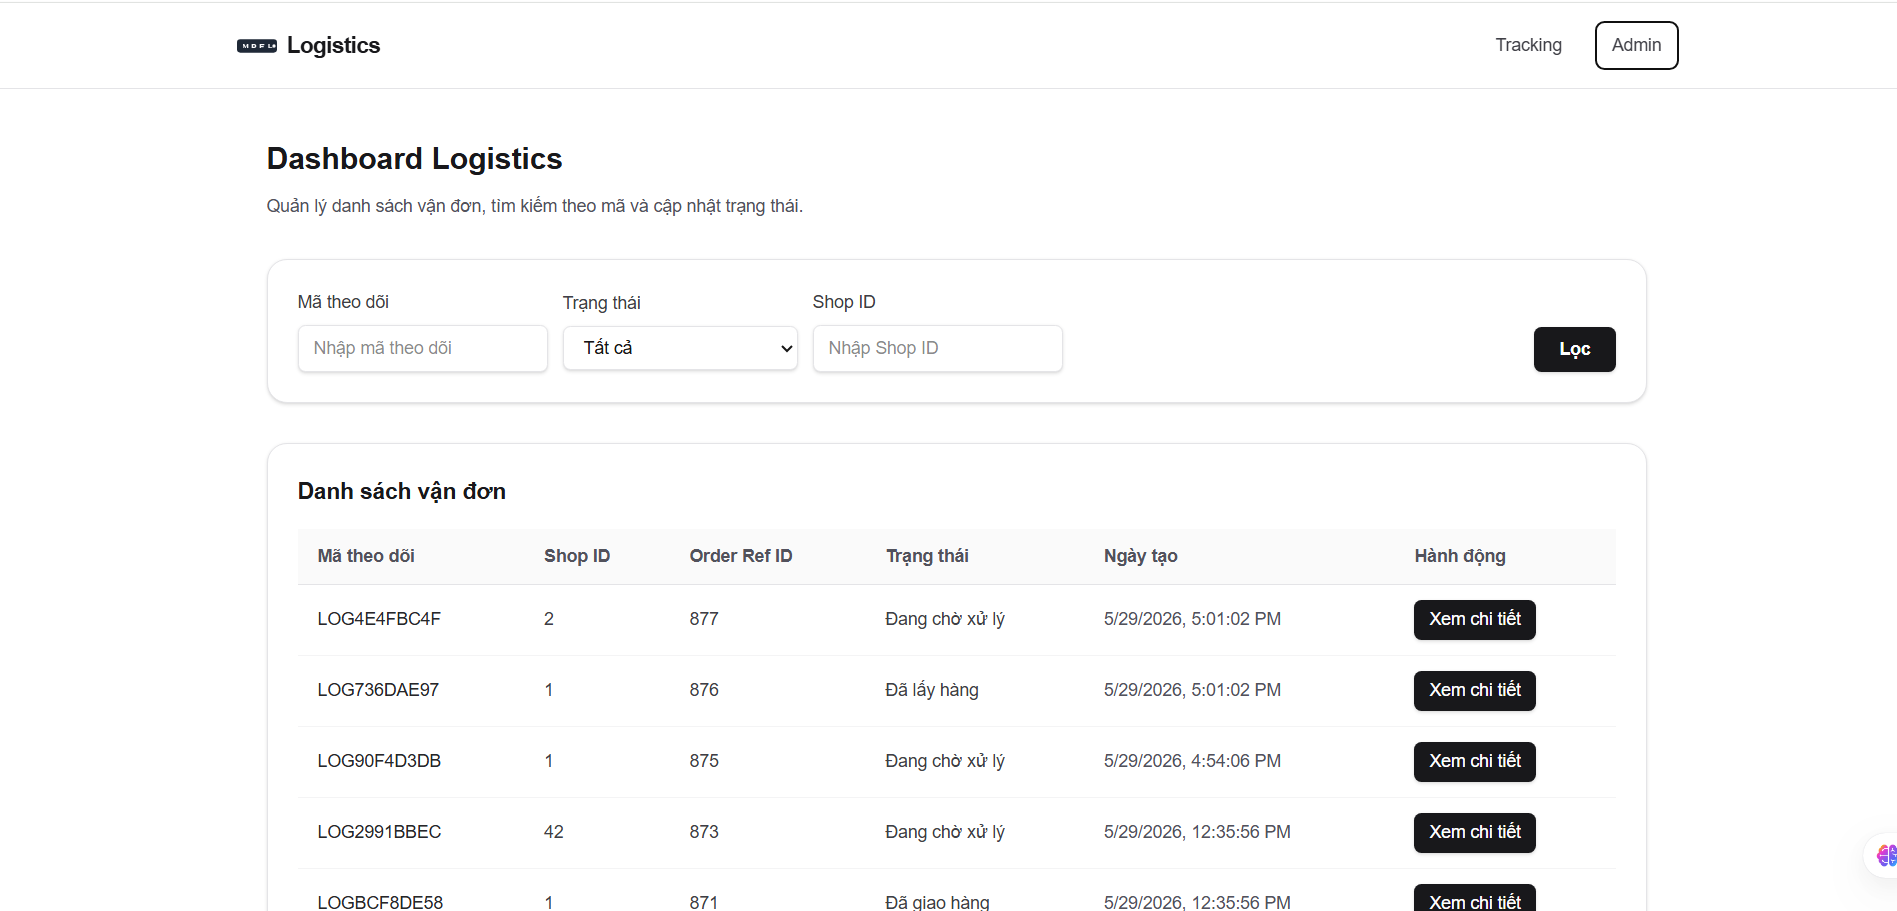1897x911 pixels.
Task: Focus the Mã theo dõi input field
Action: [422, 348]
